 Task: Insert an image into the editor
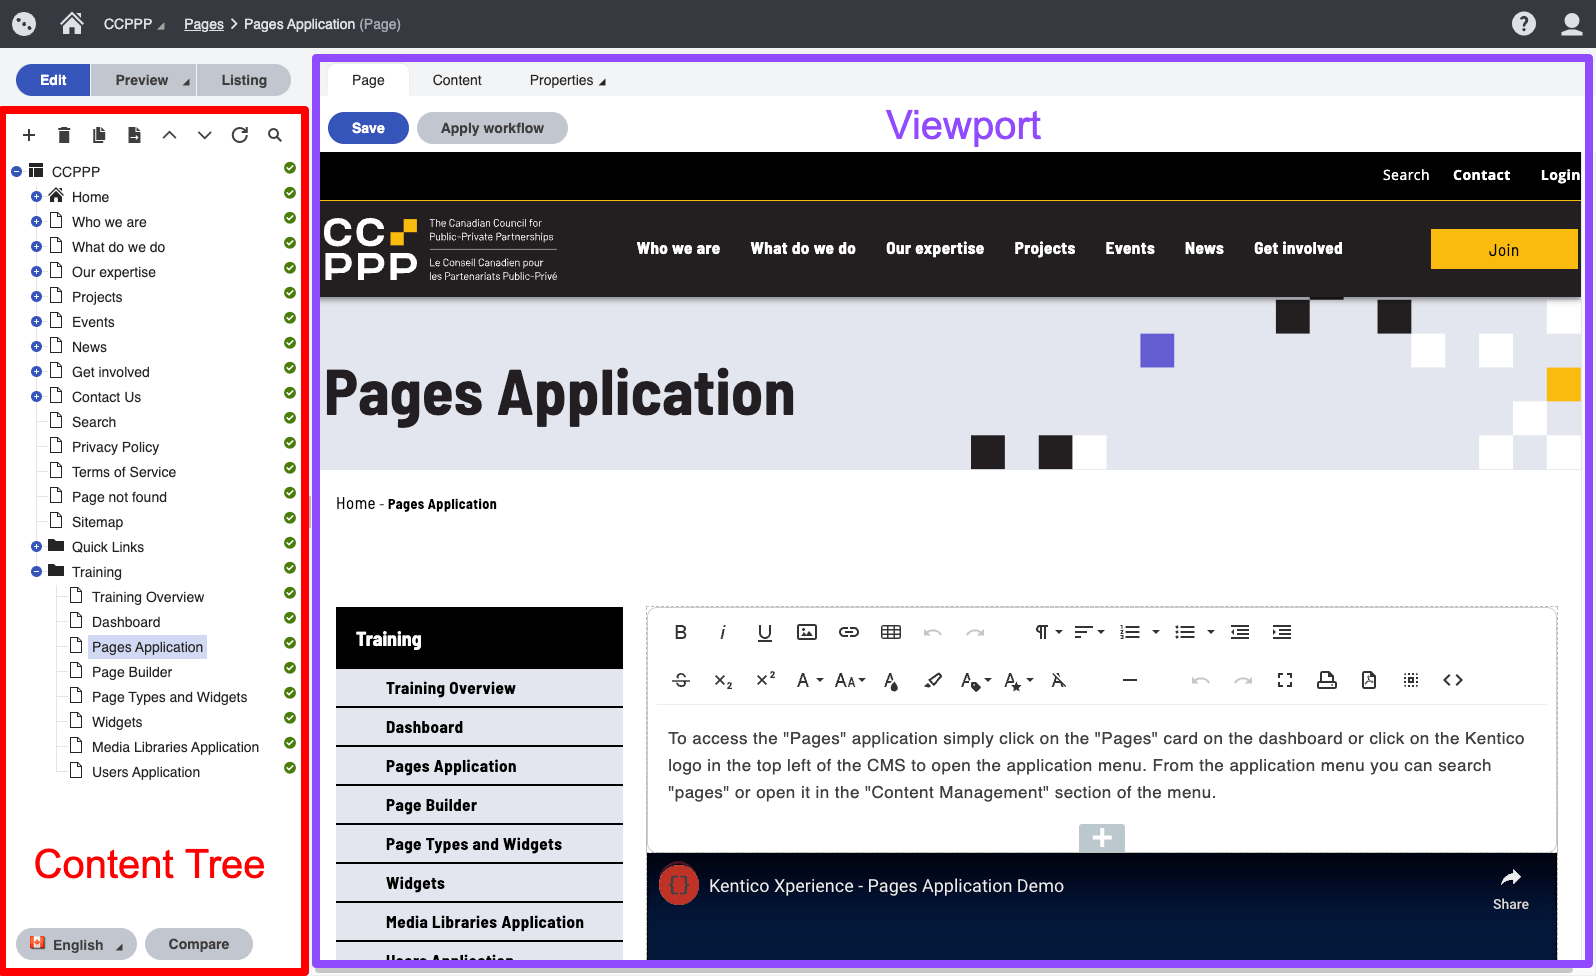807,632
